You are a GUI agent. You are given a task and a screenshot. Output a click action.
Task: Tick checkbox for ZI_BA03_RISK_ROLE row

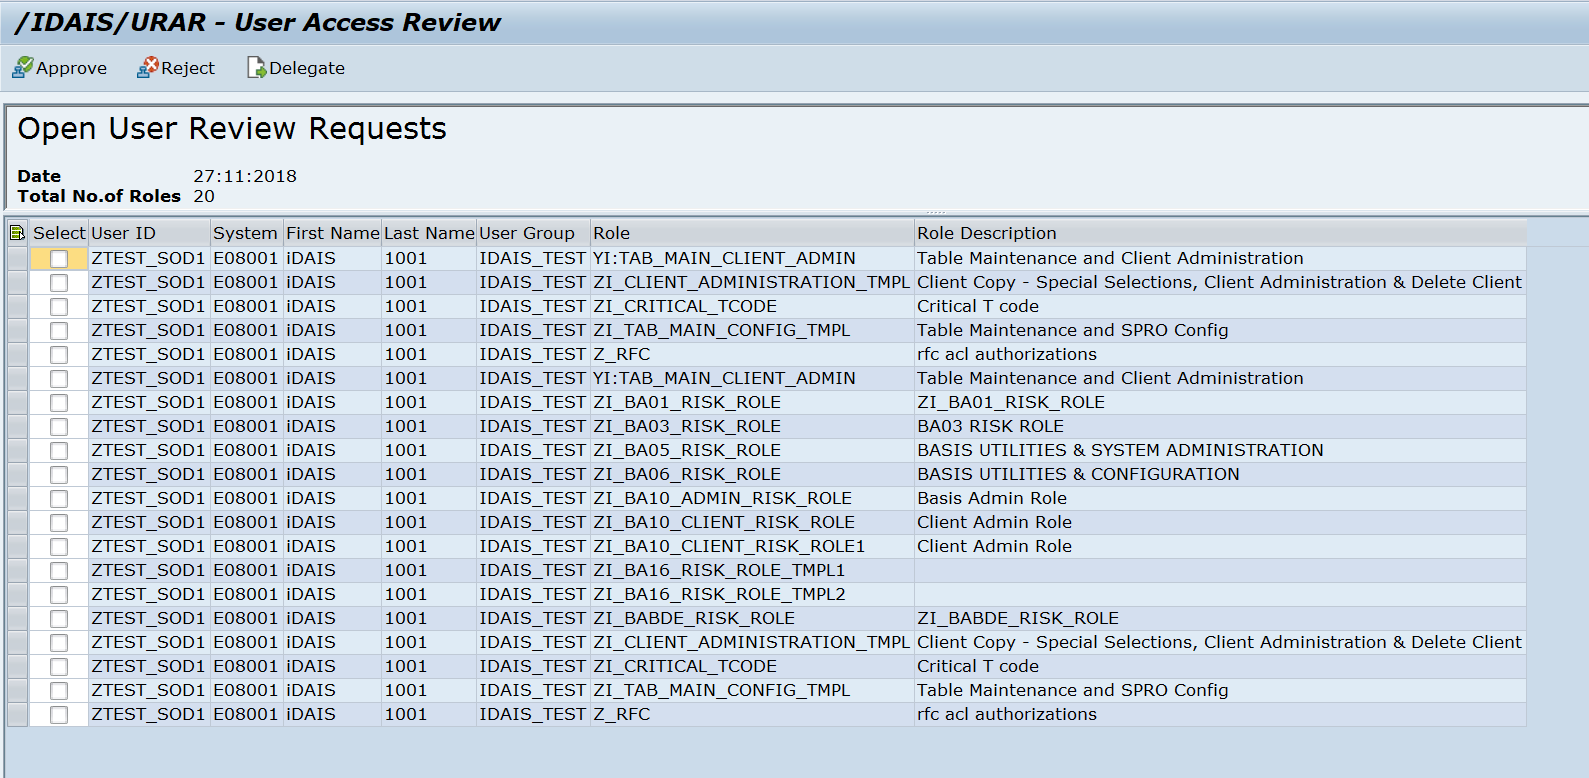click(x=59, y=427)
